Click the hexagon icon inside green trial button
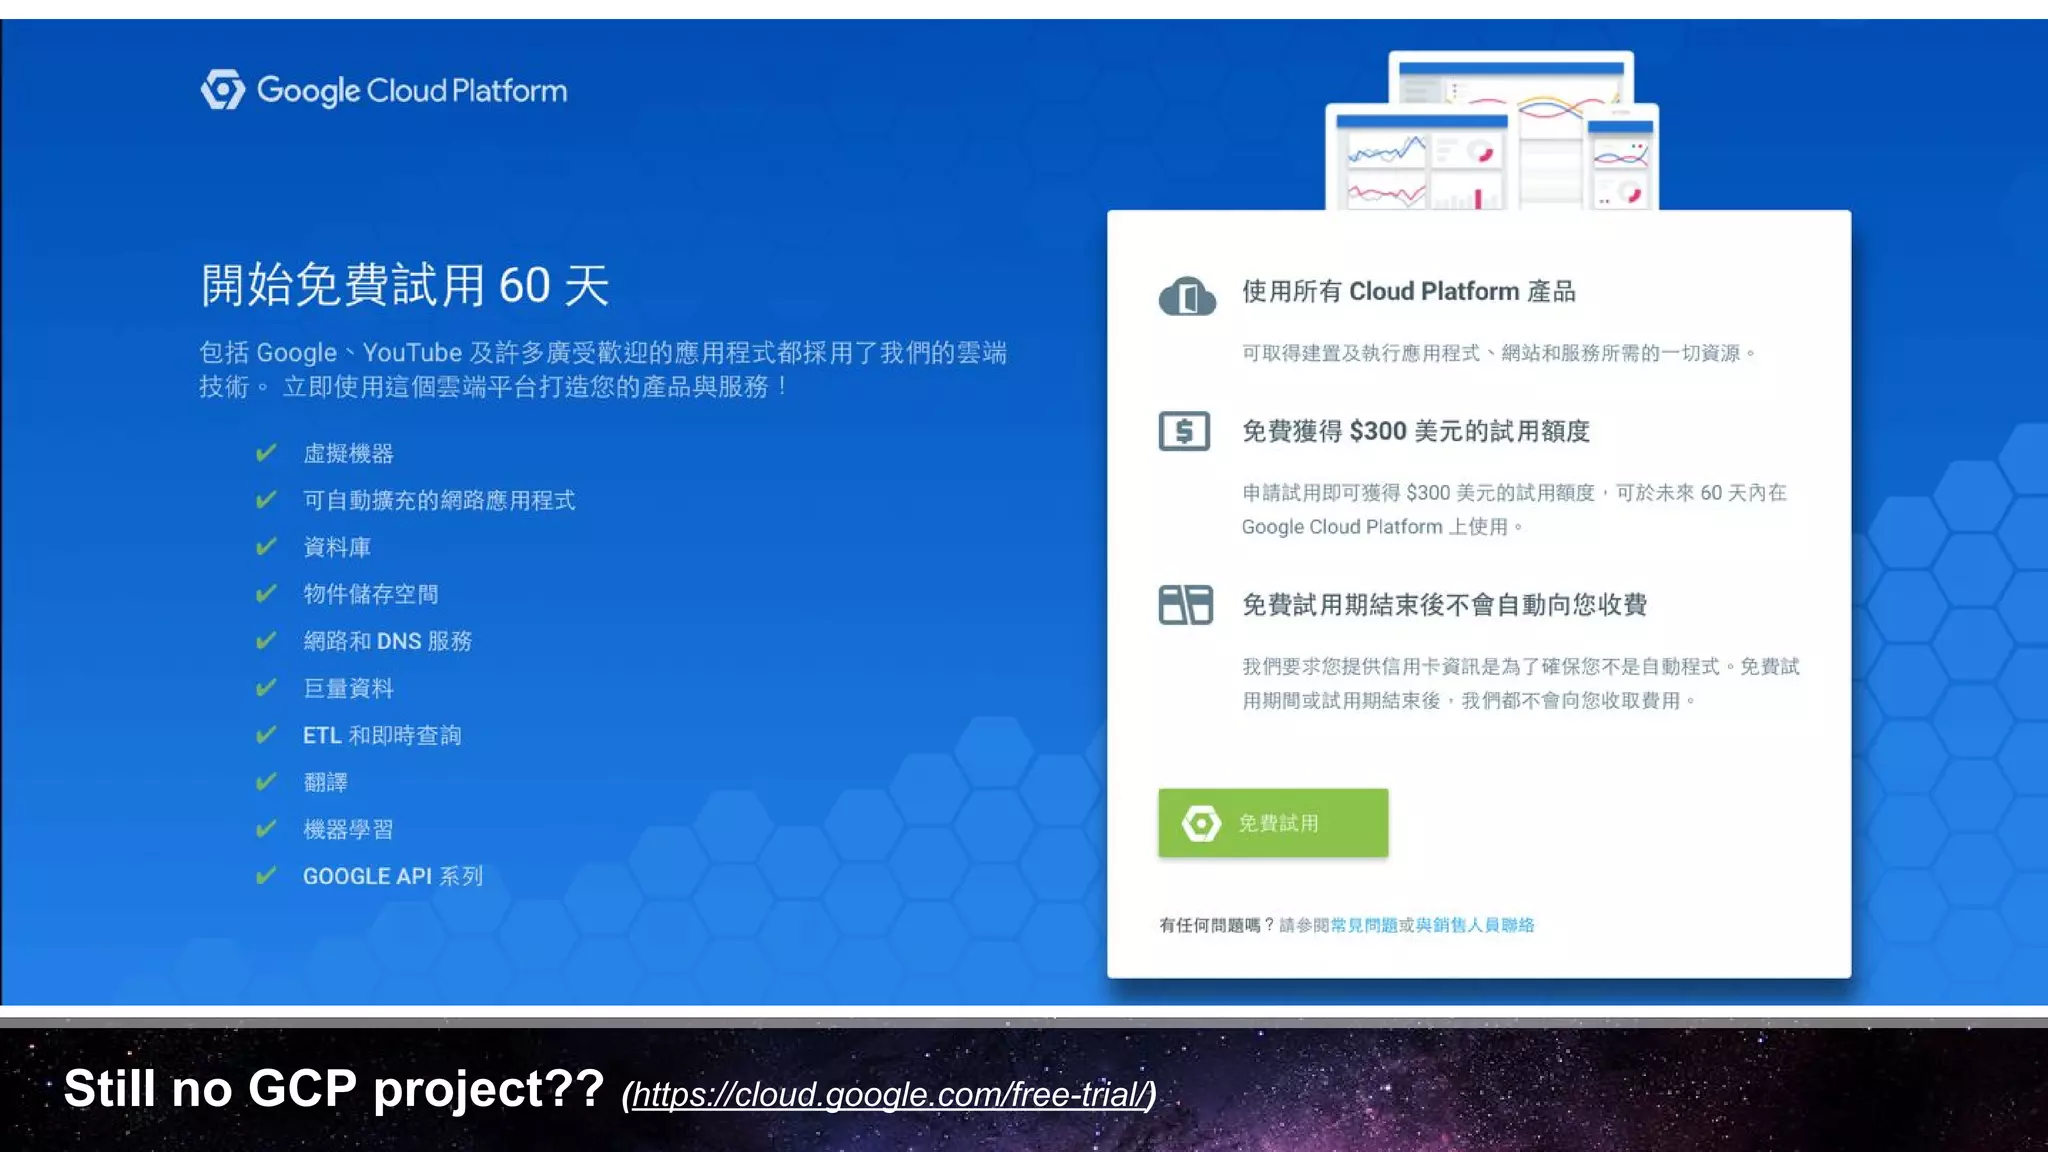 1201,823
